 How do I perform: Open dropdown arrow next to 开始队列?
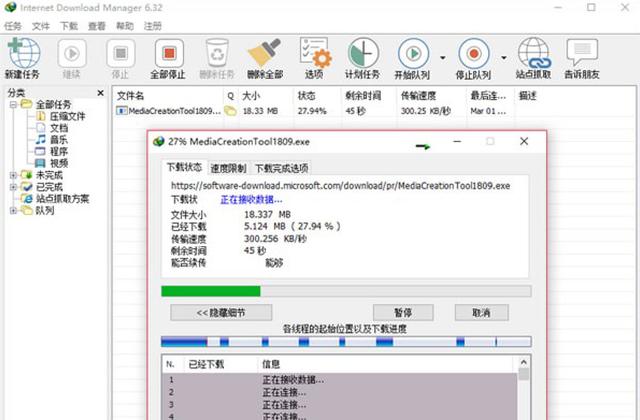pyautogui.click(x=443, y=58)
